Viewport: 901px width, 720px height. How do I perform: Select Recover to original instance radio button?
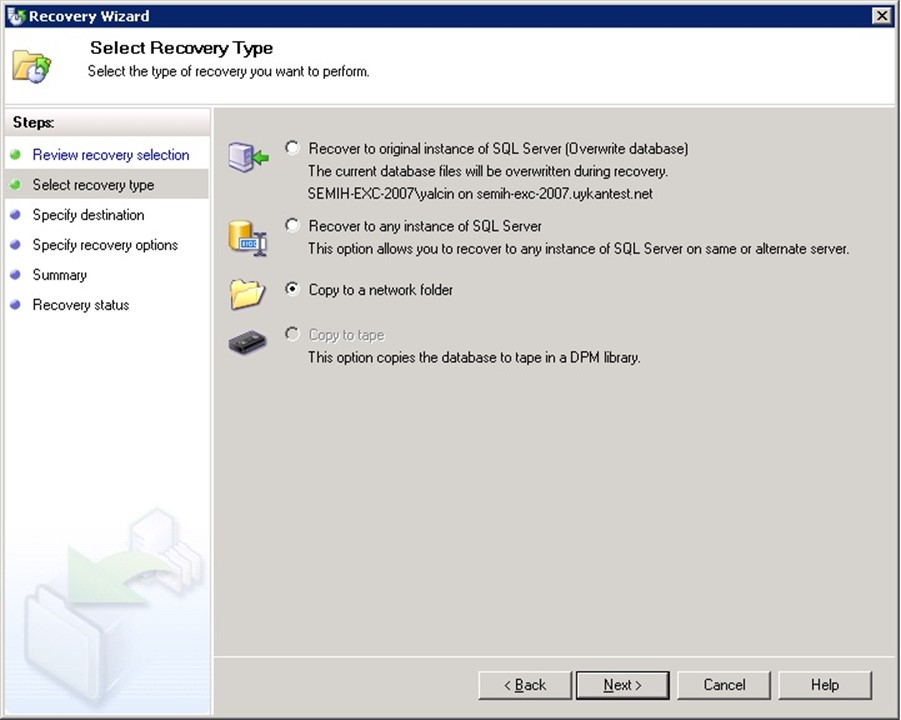coord(292,148)
